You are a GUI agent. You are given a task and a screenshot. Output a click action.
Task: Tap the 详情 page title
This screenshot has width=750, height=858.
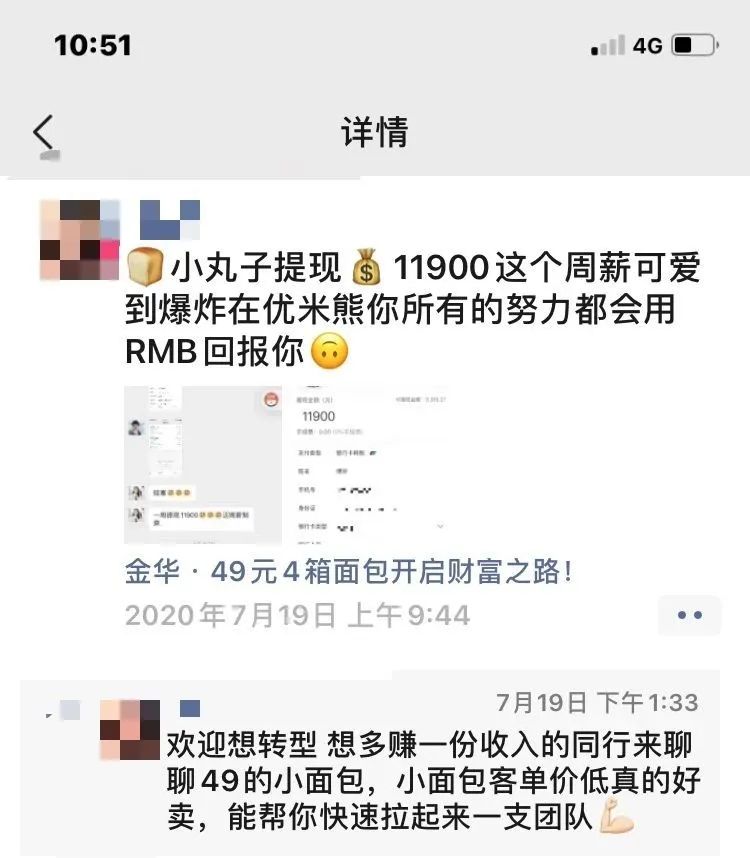(375, 132)
